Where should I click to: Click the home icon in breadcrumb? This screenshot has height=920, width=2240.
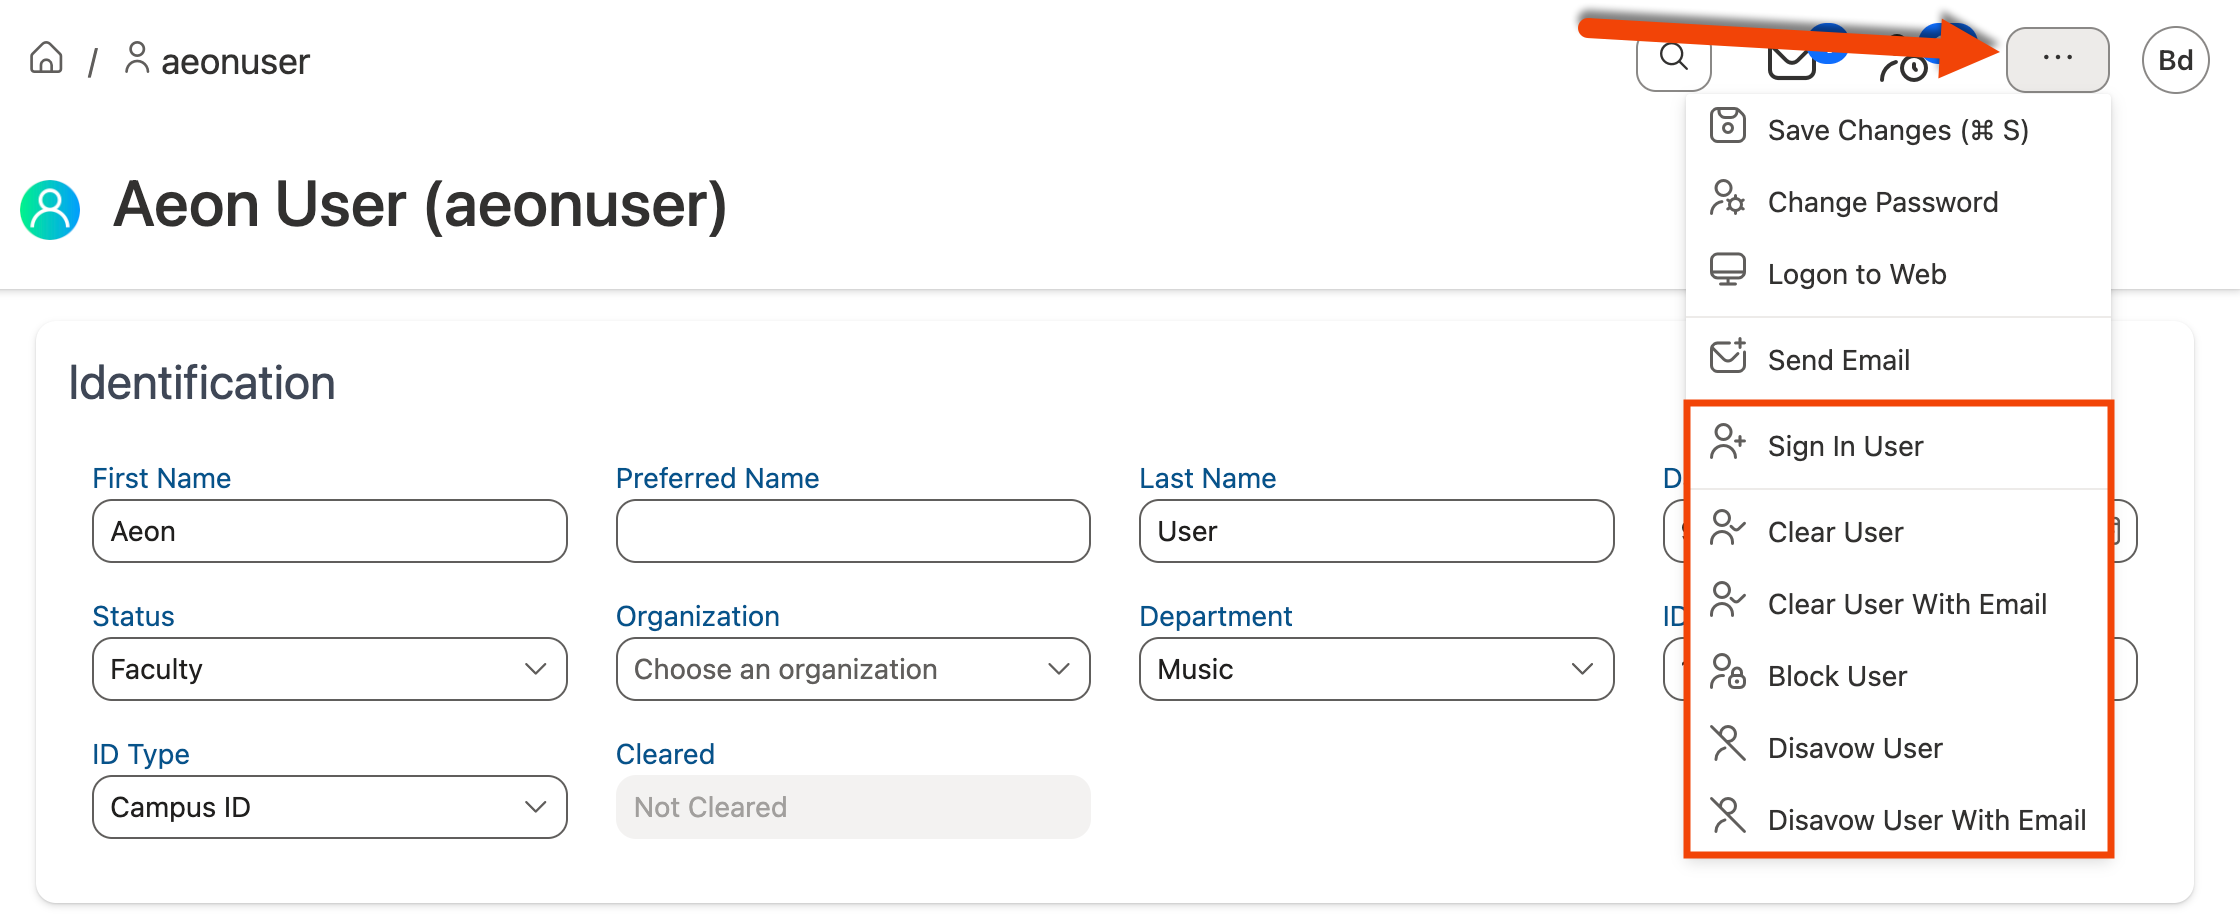pyautogui.click(x=46, y=59)
